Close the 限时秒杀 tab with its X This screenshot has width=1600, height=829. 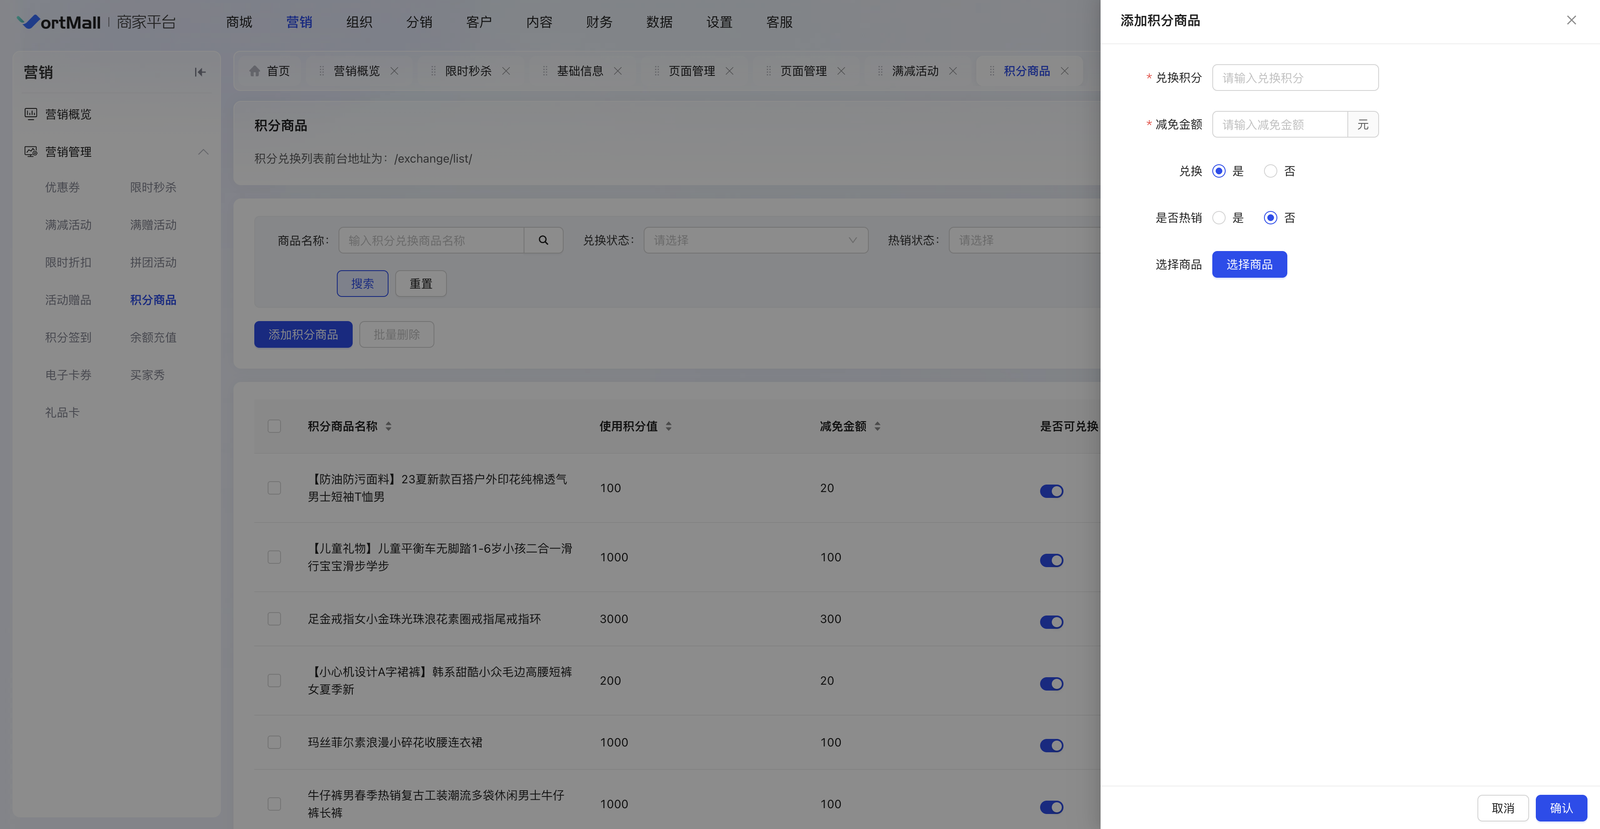(x=506, y=71)
